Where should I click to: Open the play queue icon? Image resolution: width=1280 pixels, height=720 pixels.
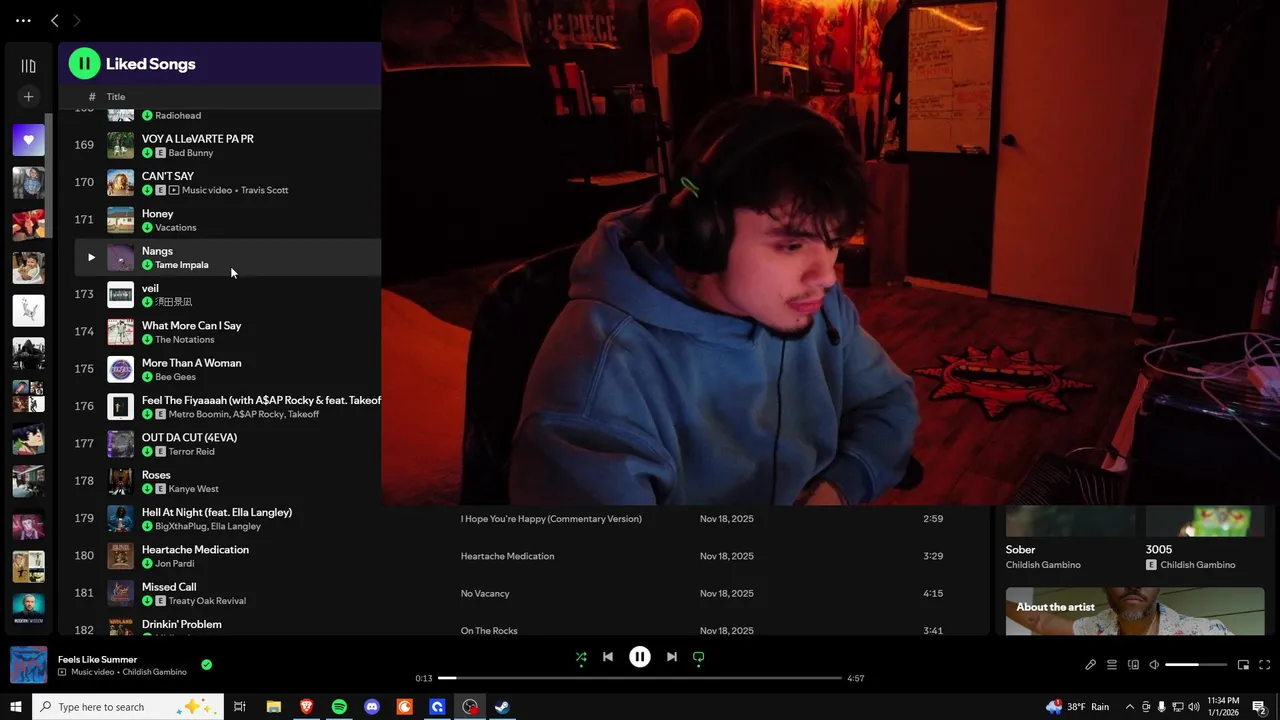pyautogui.click(x=1112, y=665)
